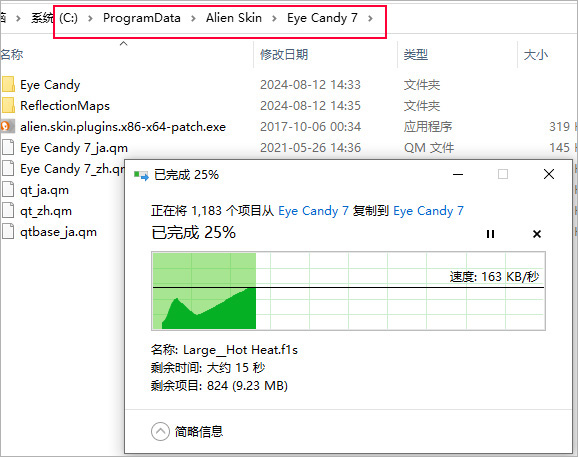Click the 应用程序 type cell
This screenshot has width=578, height=457.
(x=428, y=127)
